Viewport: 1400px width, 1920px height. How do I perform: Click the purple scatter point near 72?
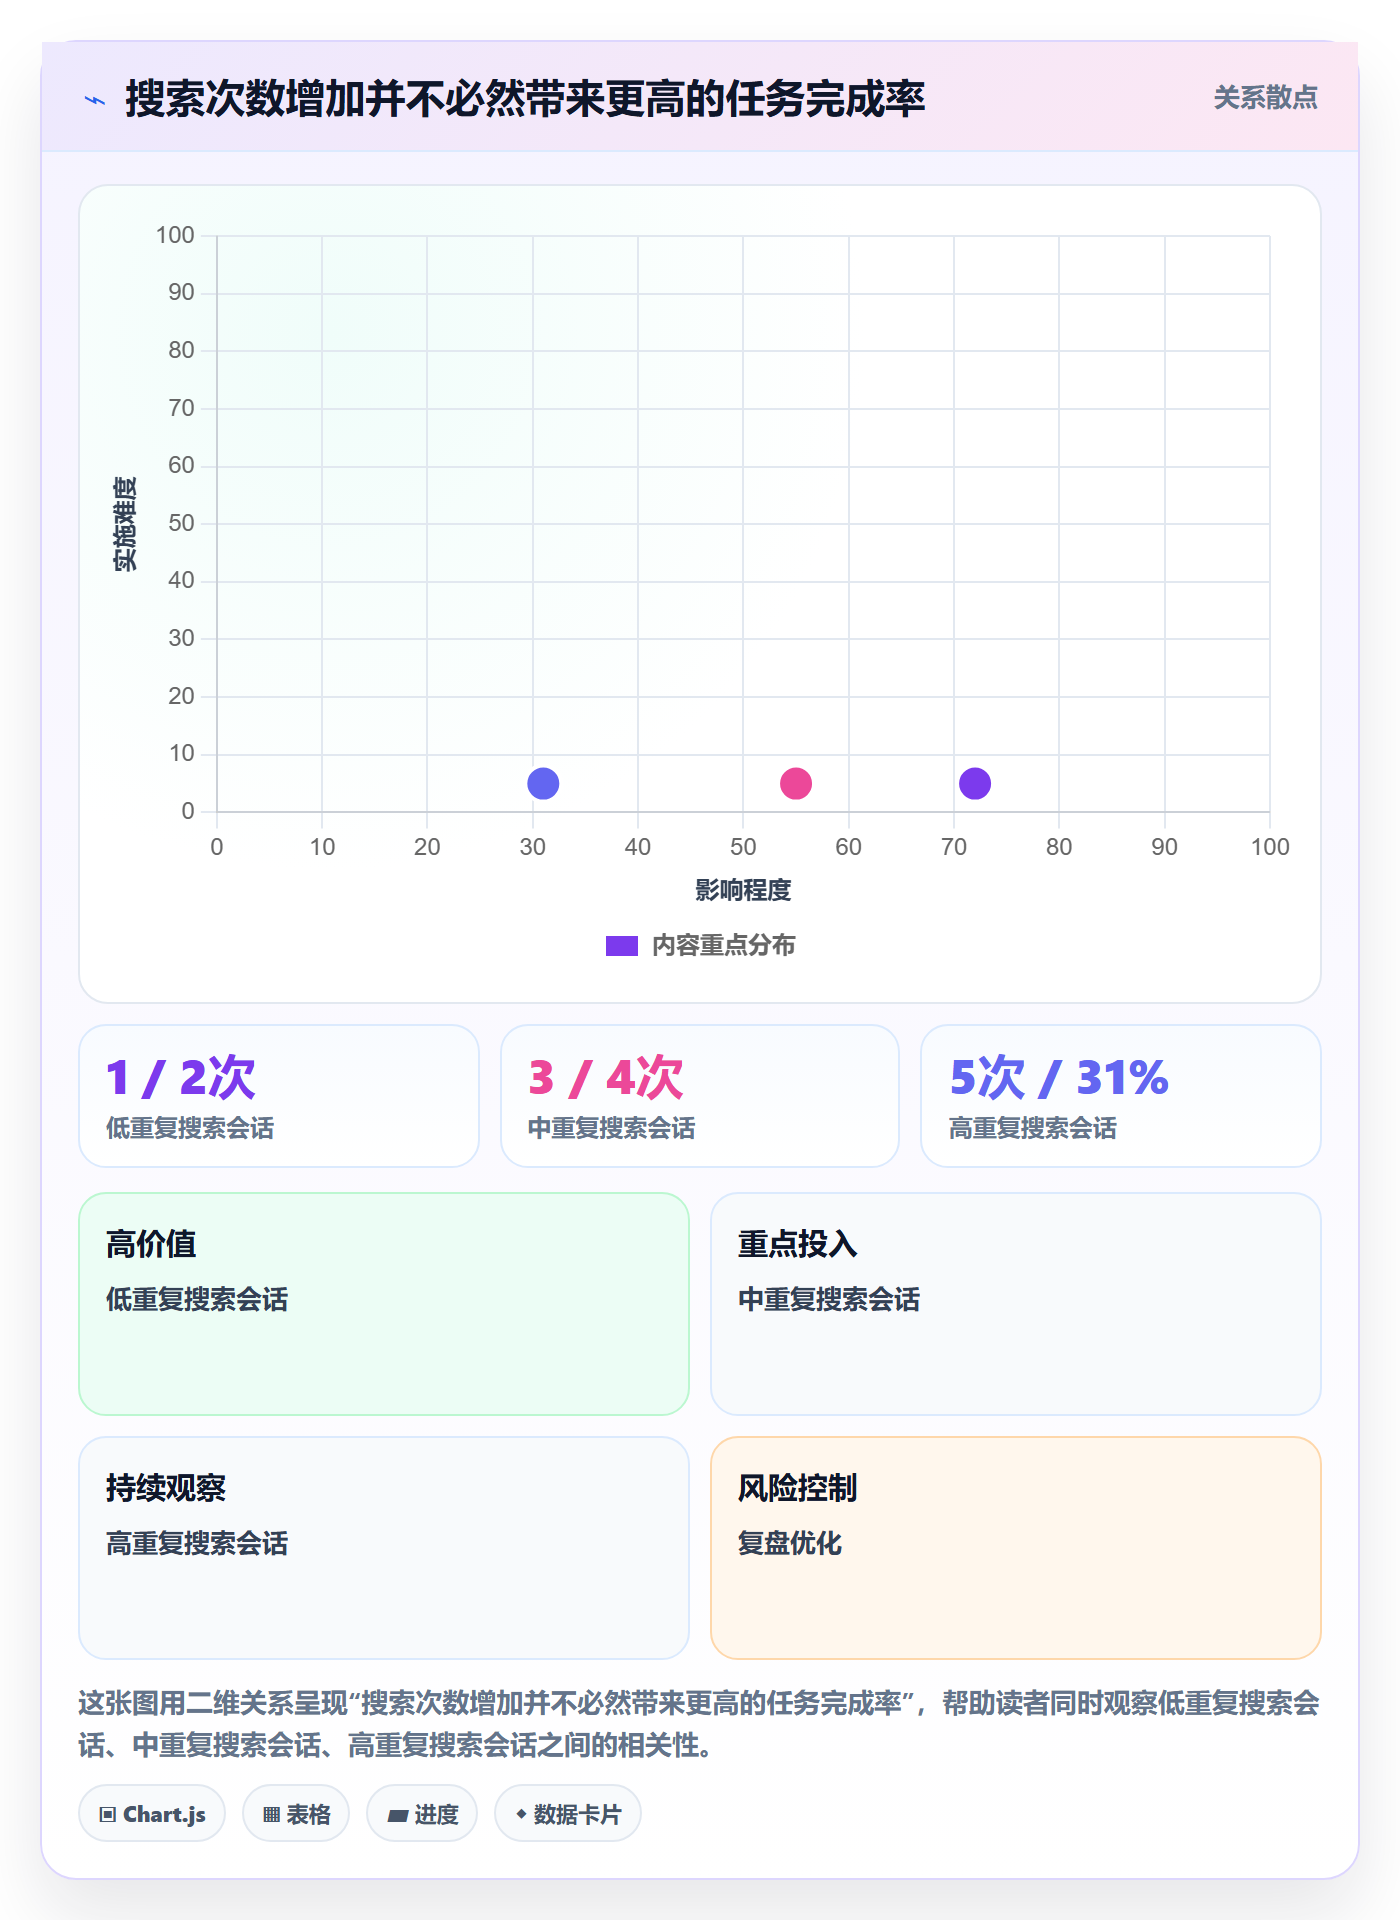(x=975, y=783)
